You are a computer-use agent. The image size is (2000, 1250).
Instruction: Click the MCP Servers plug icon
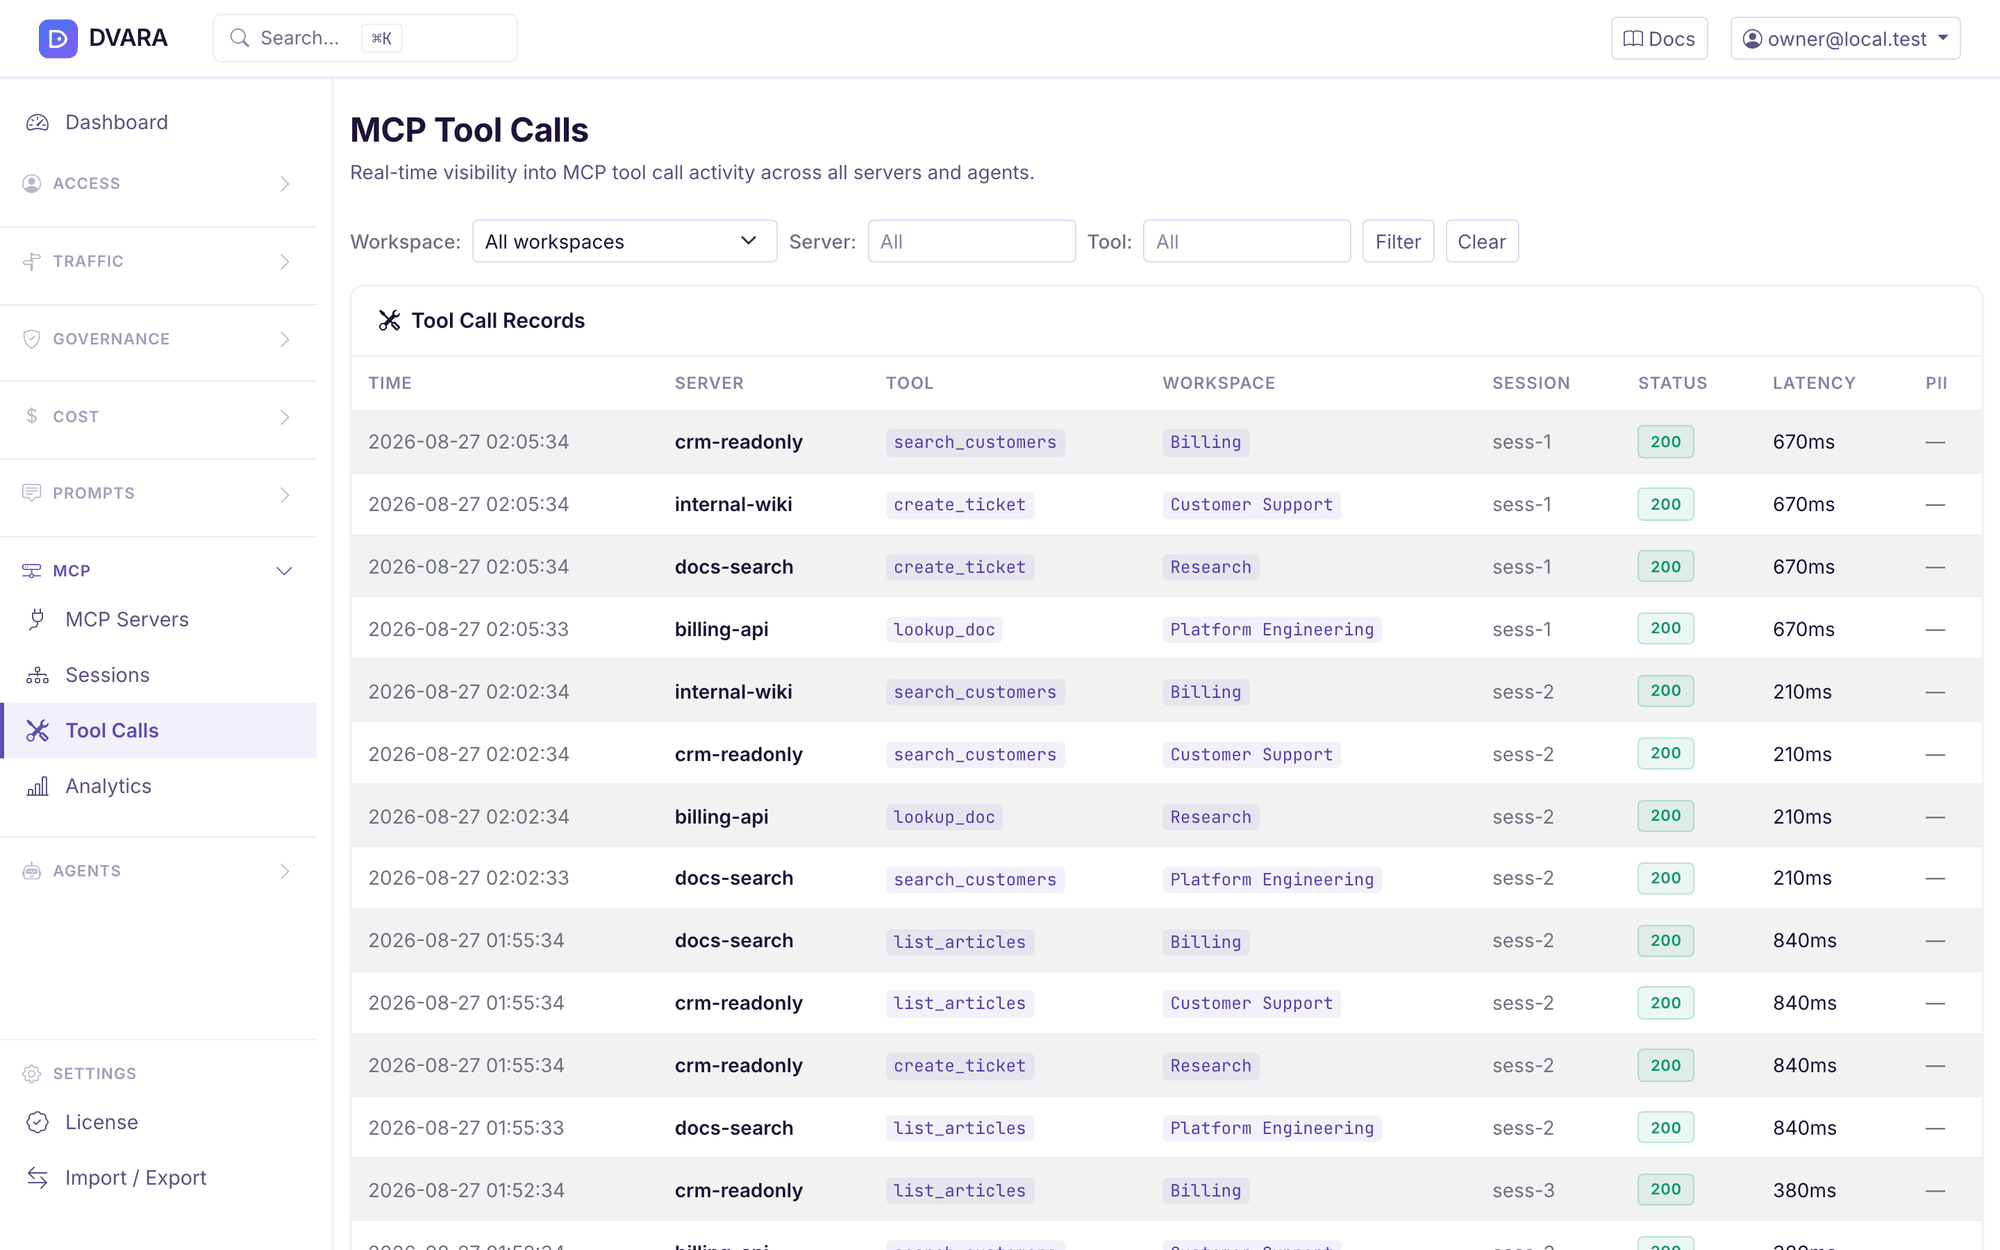click(37, 619)
